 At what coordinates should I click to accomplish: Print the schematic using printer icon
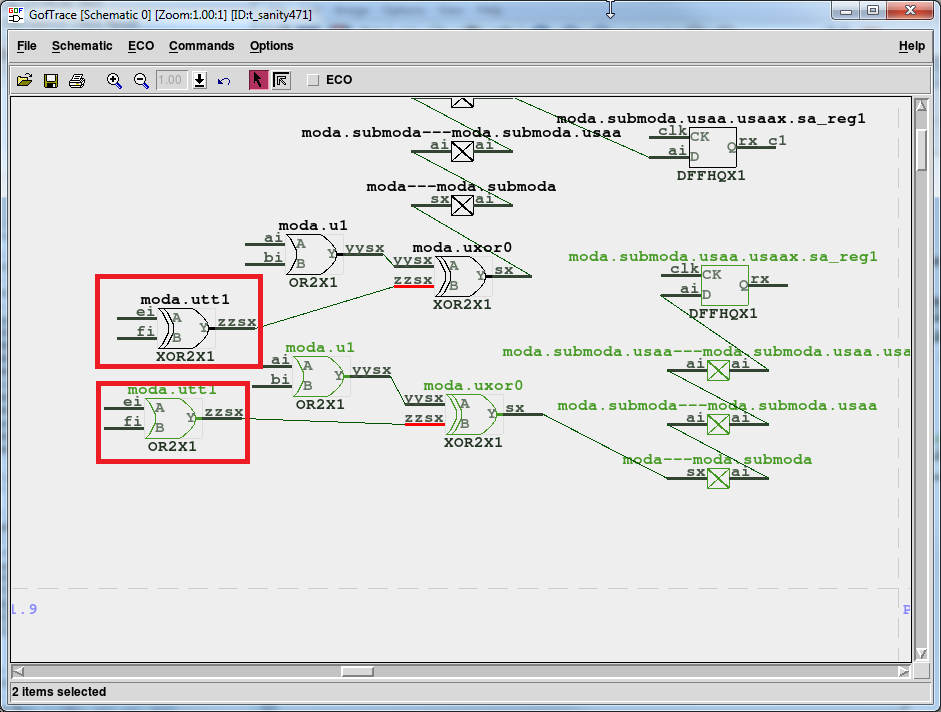77,80
